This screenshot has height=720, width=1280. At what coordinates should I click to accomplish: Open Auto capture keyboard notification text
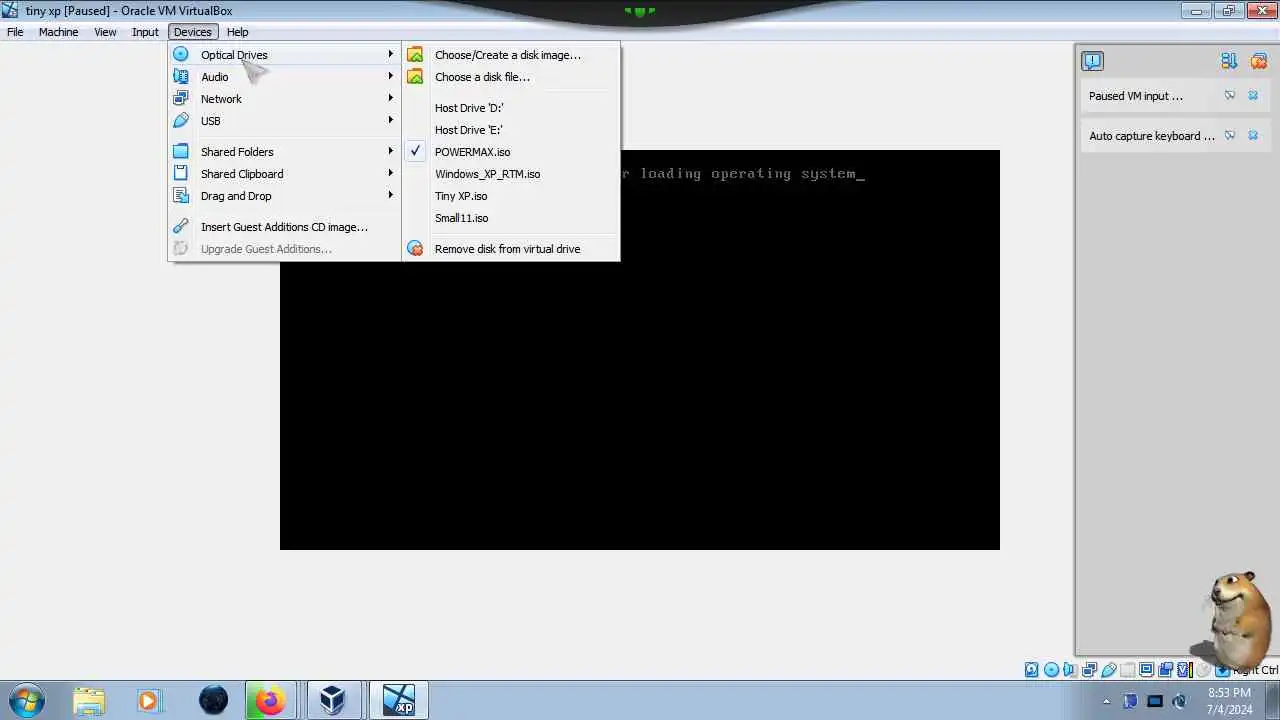pyautogui.click(x=1152, y=136)
